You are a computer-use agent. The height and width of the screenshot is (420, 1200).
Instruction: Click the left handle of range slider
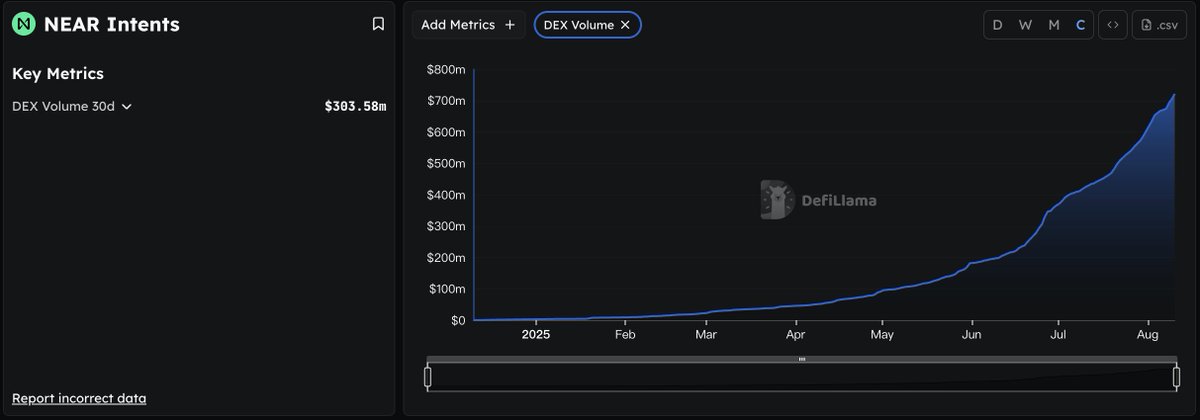click(x=428, y=377)
